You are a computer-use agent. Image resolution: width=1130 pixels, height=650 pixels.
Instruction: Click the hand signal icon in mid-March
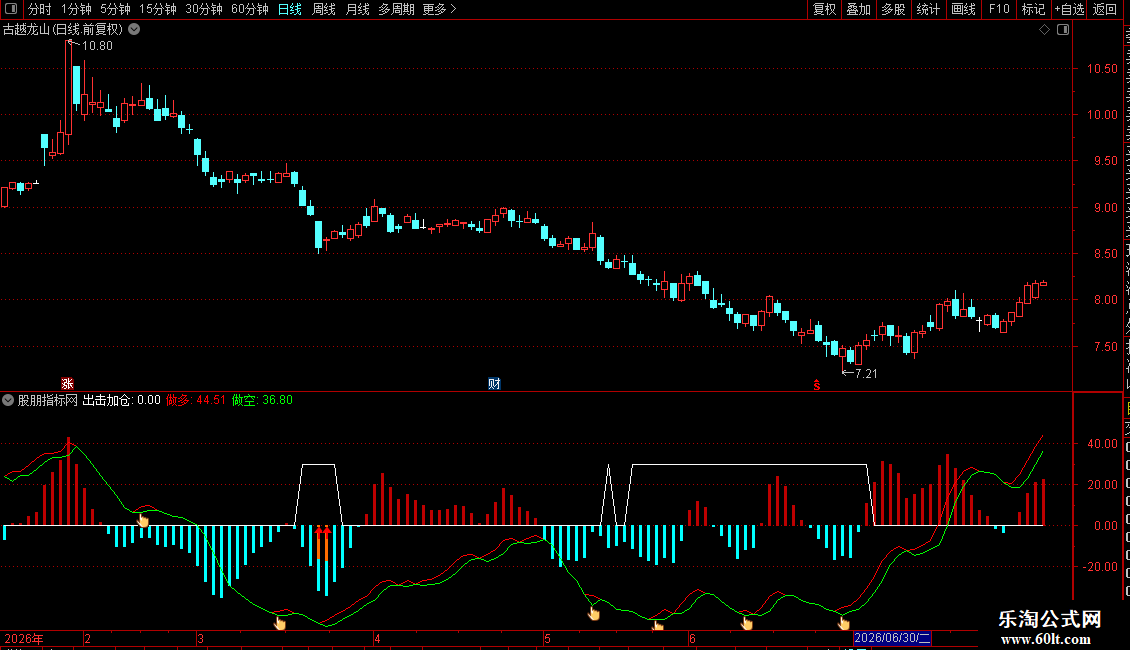point(280,623)
